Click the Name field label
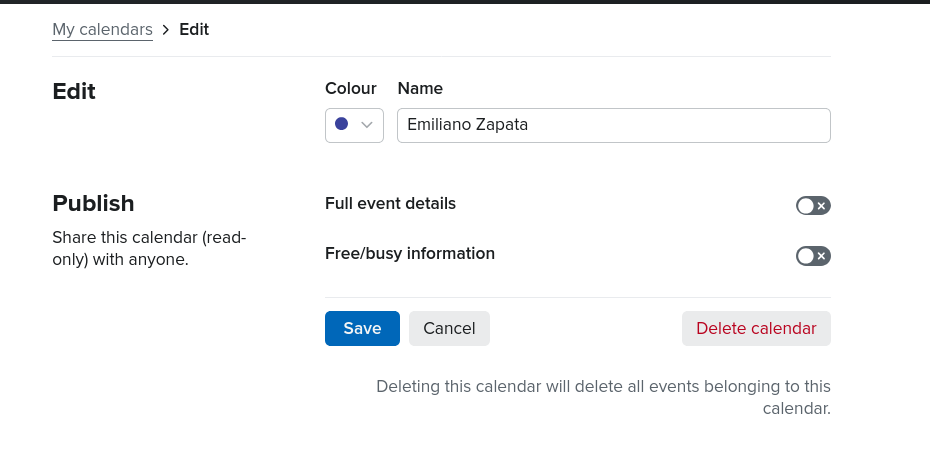Viewport: 930px width, 476px height. [420, 88]
